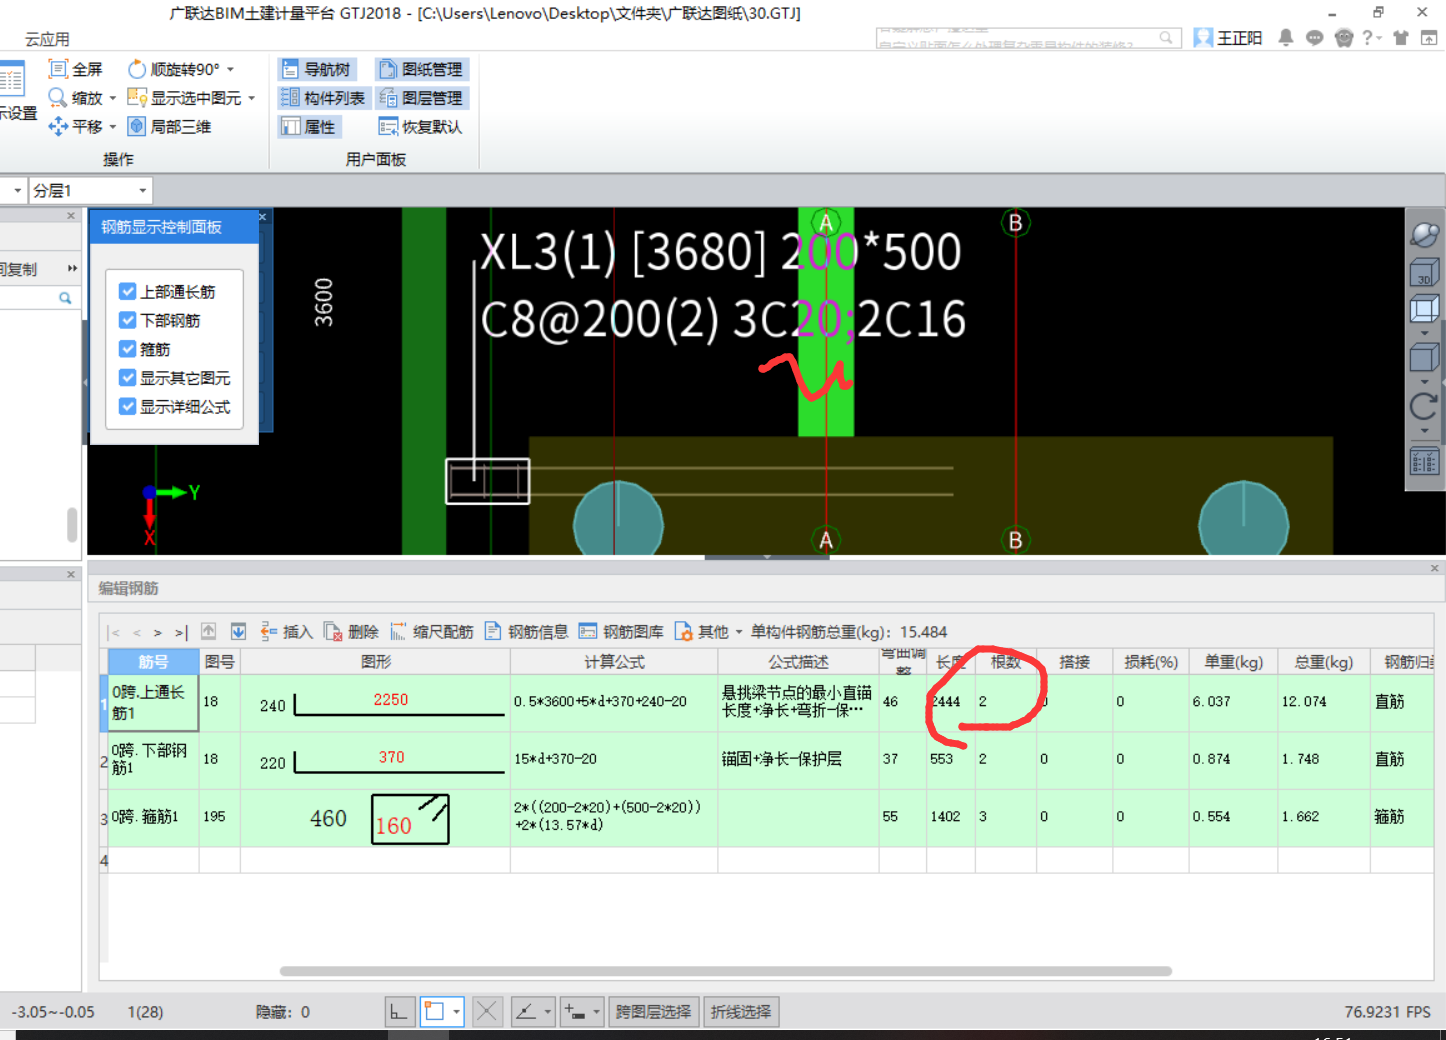Open the 顺旋转90° dropdown arrow
This screenshot has height=1040, width=1446.
231,69
